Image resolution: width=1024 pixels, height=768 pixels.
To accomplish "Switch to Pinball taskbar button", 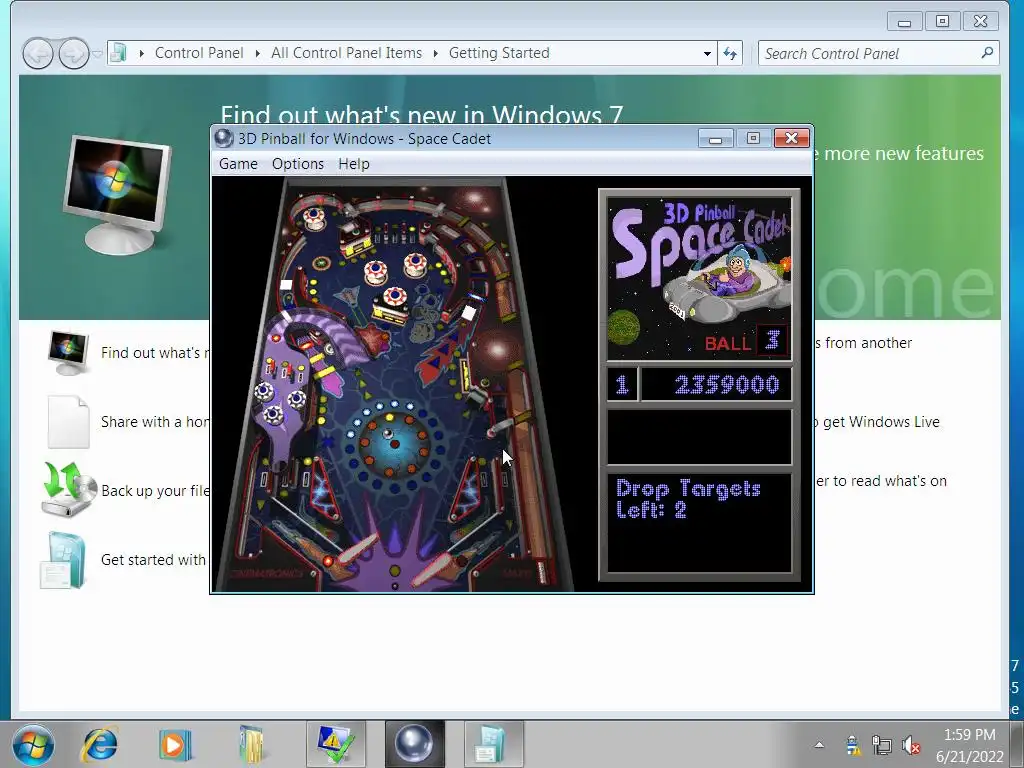I will 415,744.
